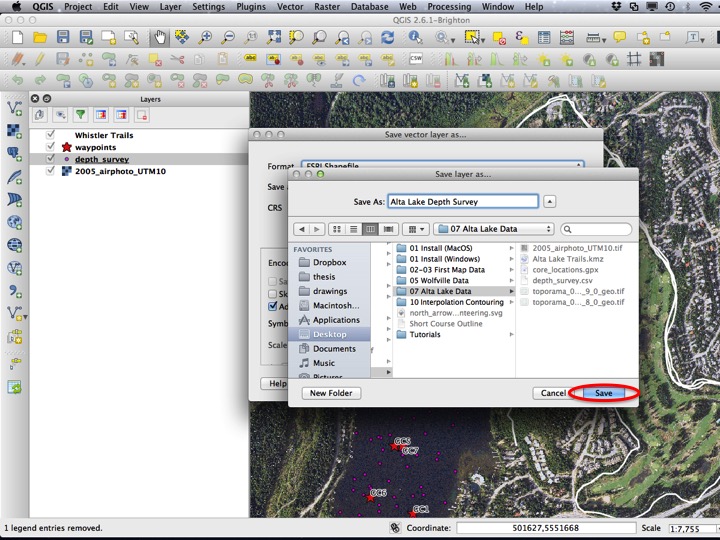Image resolution: width=720 pixels, height=540 pixels.
Task: Switch file dialog to list view
Action: tap(354, 229)
